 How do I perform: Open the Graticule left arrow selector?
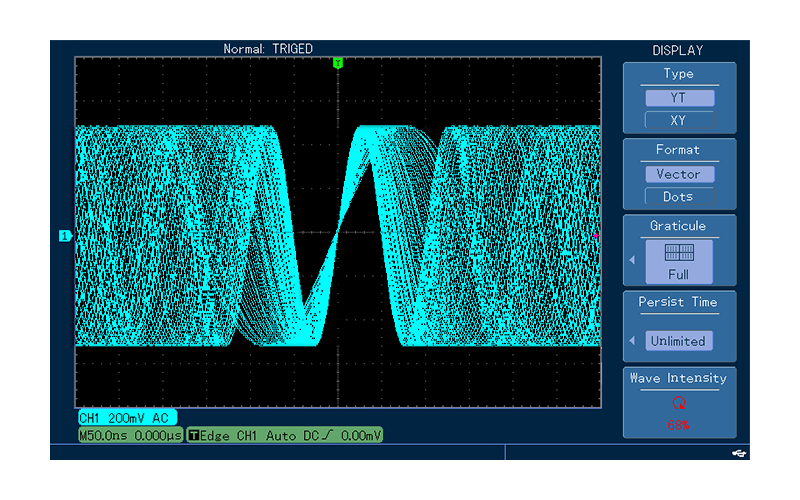(633, 260)
